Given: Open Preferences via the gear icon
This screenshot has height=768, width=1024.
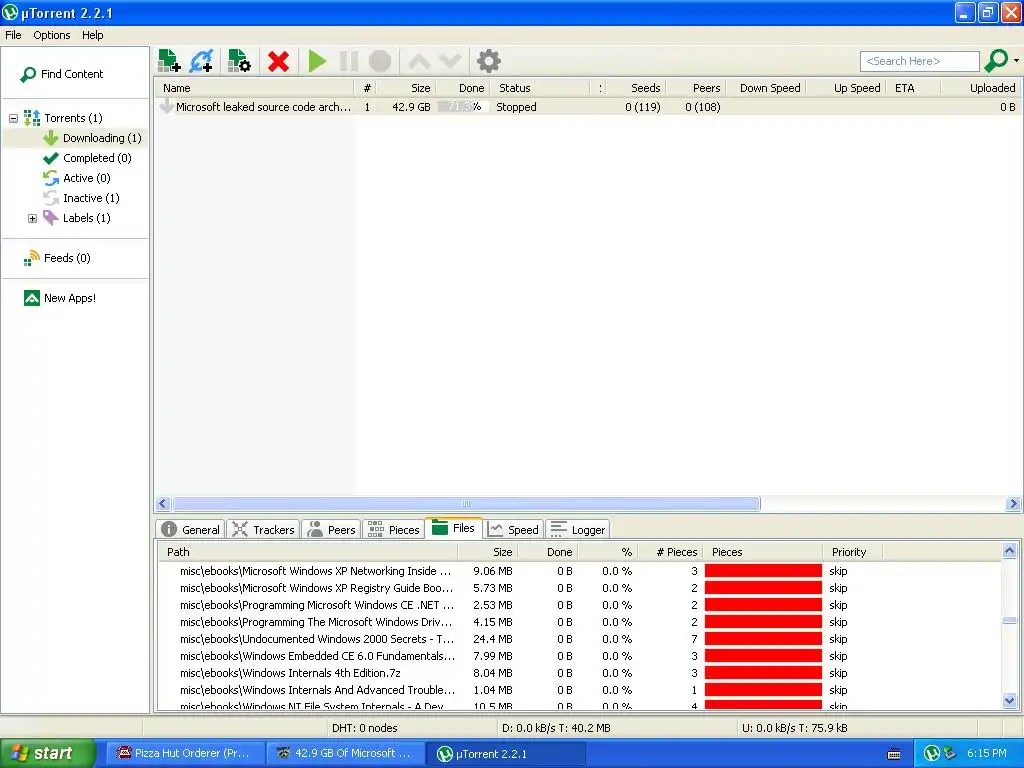Looking at the screenshot, I should pyautogui.click(x=488, y=61).
